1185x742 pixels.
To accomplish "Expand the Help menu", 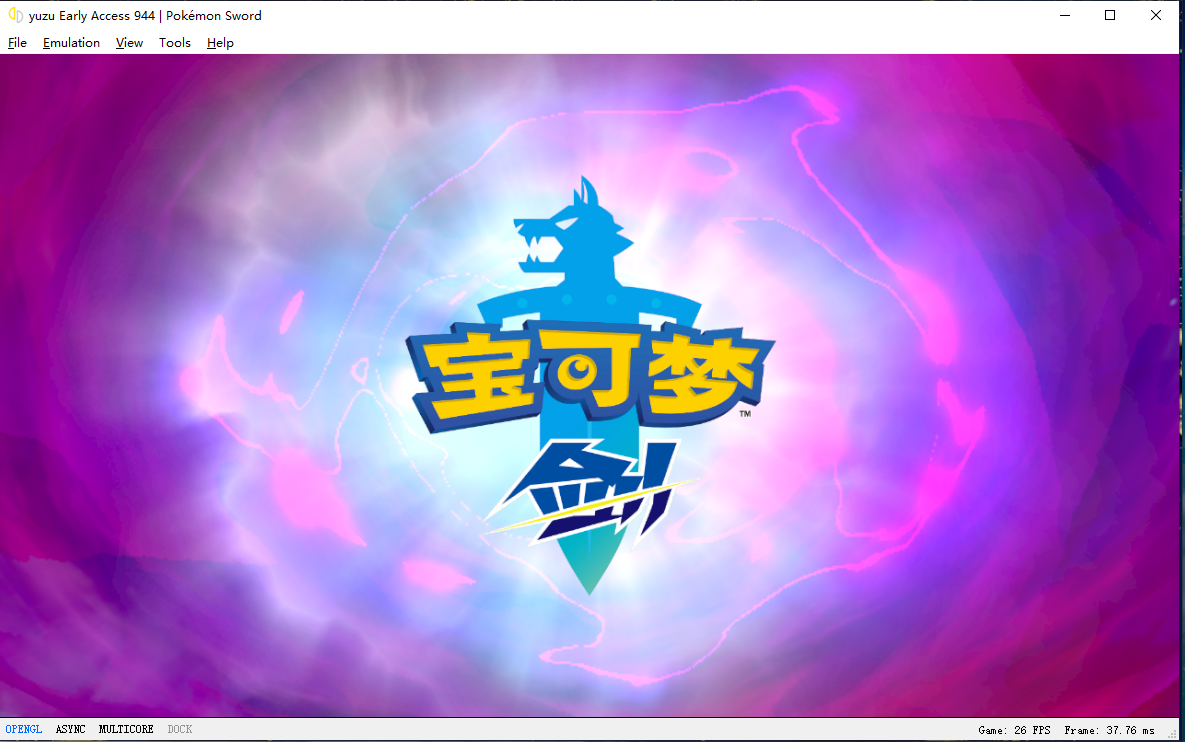I will tap(220, 43).
